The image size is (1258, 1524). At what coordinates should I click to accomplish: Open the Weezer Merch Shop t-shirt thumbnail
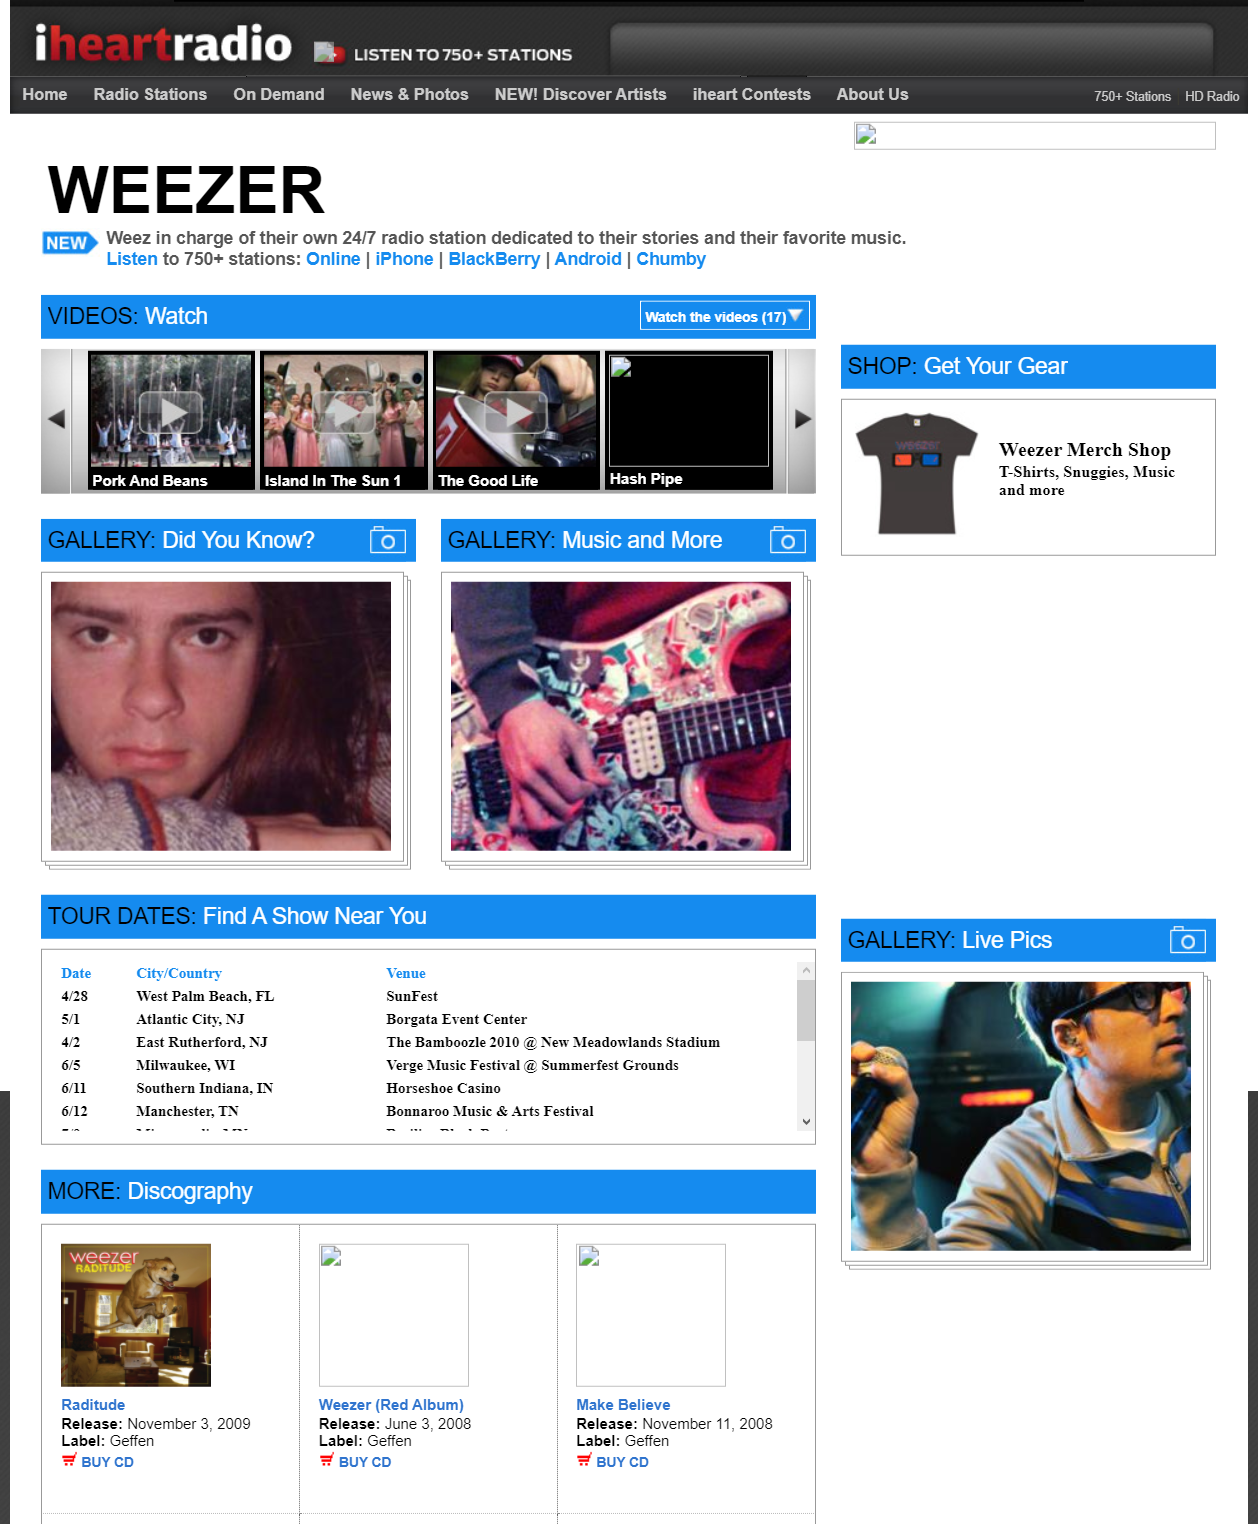pyautogui.click(x=917, y=474)
